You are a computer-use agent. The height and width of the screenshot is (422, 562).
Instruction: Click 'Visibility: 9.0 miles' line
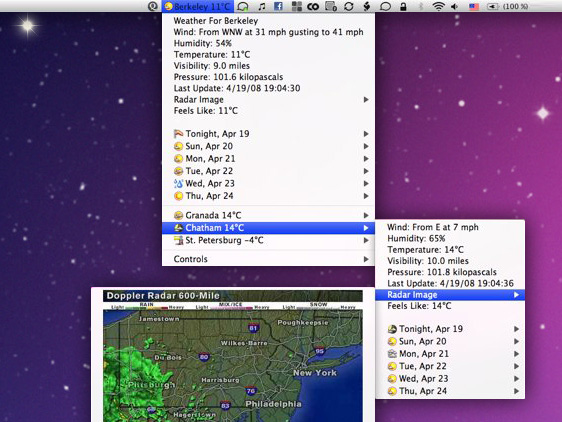(x=212, y=66)
